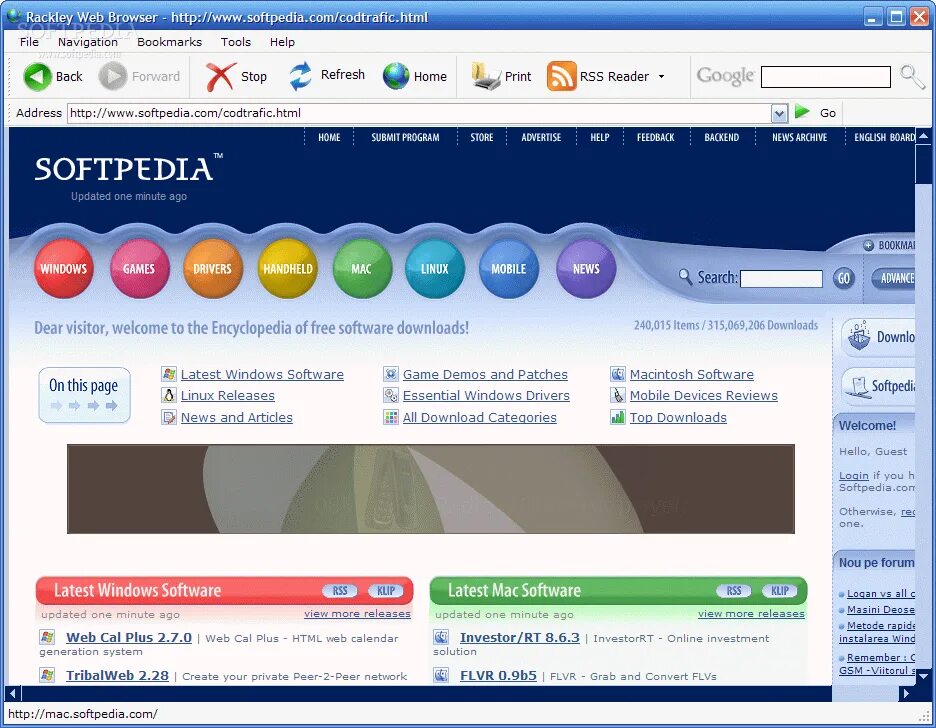Screen dimensions: 936x728
Task: Click the yellow HANDHELD ball
Action: (x=288, y=269)
